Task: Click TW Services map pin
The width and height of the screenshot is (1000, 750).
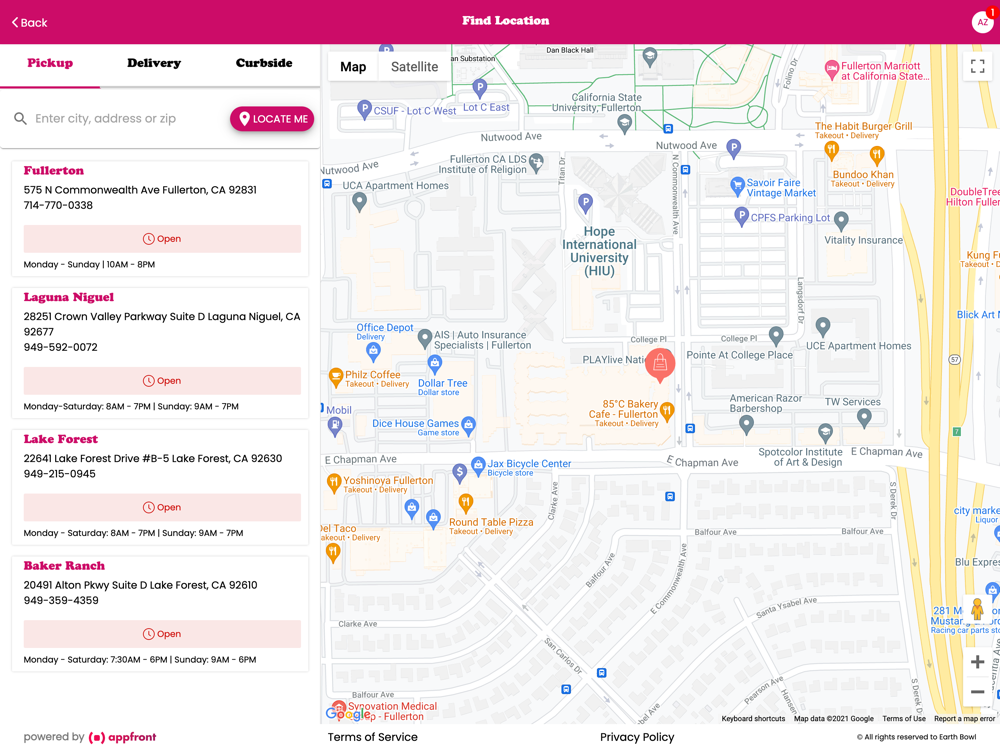Action: point(864,418)
